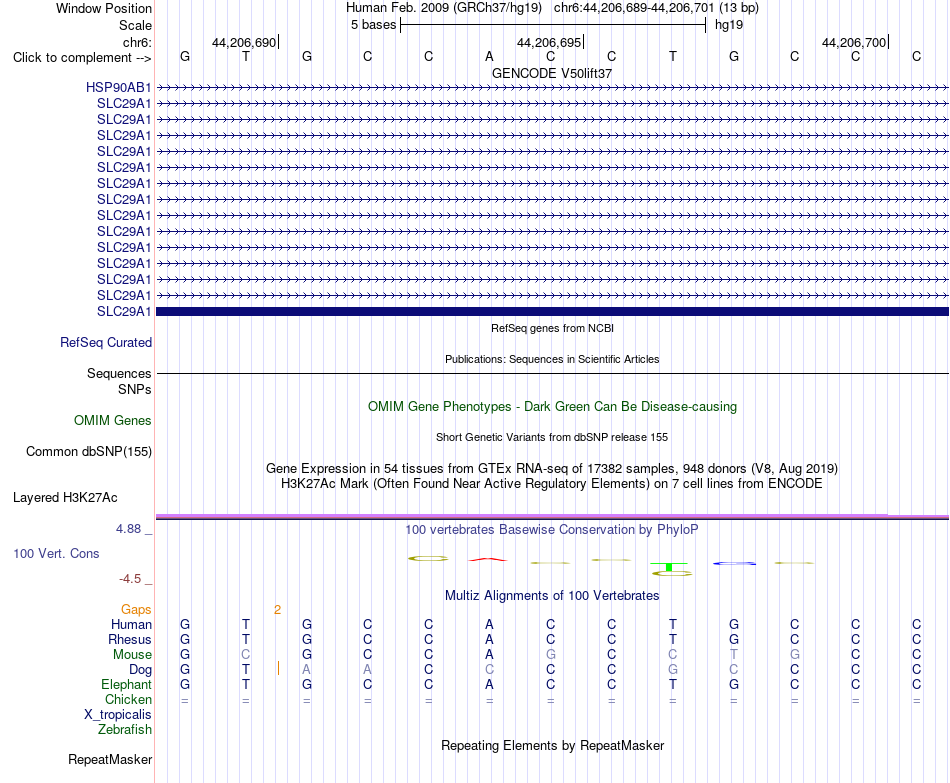Click 'Multiz Alignments of 100 Vertebrates' title
950x783 pixels.
(552, 596)
